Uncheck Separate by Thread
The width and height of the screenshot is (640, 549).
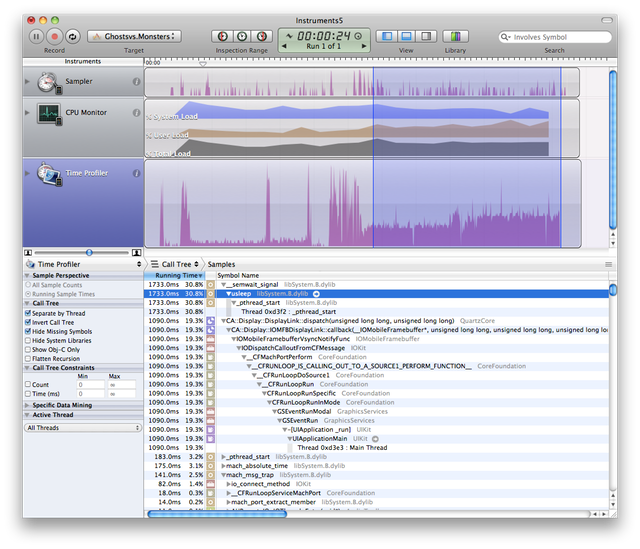pyautogui.click(x=27, y=313)
